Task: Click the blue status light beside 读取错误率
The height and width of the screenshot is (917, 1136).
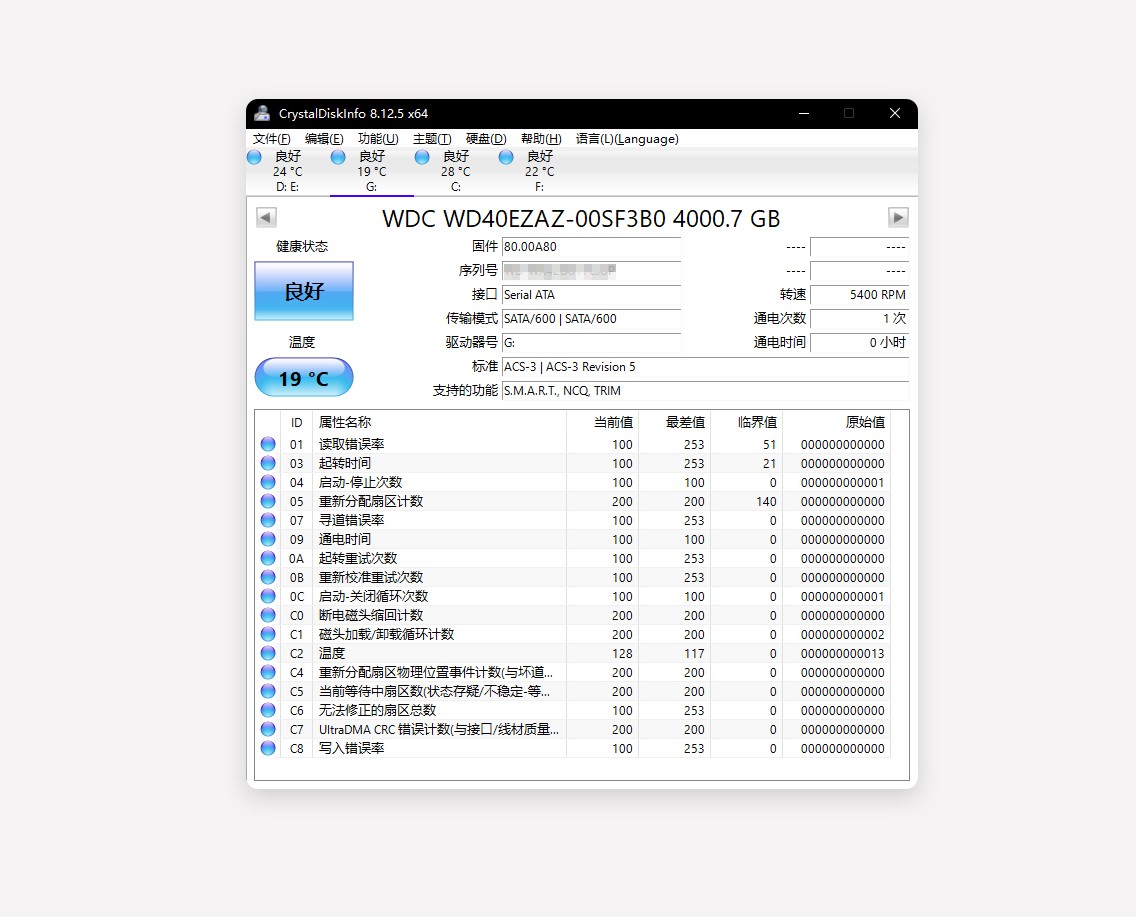Action: click(x=266, y=443)
